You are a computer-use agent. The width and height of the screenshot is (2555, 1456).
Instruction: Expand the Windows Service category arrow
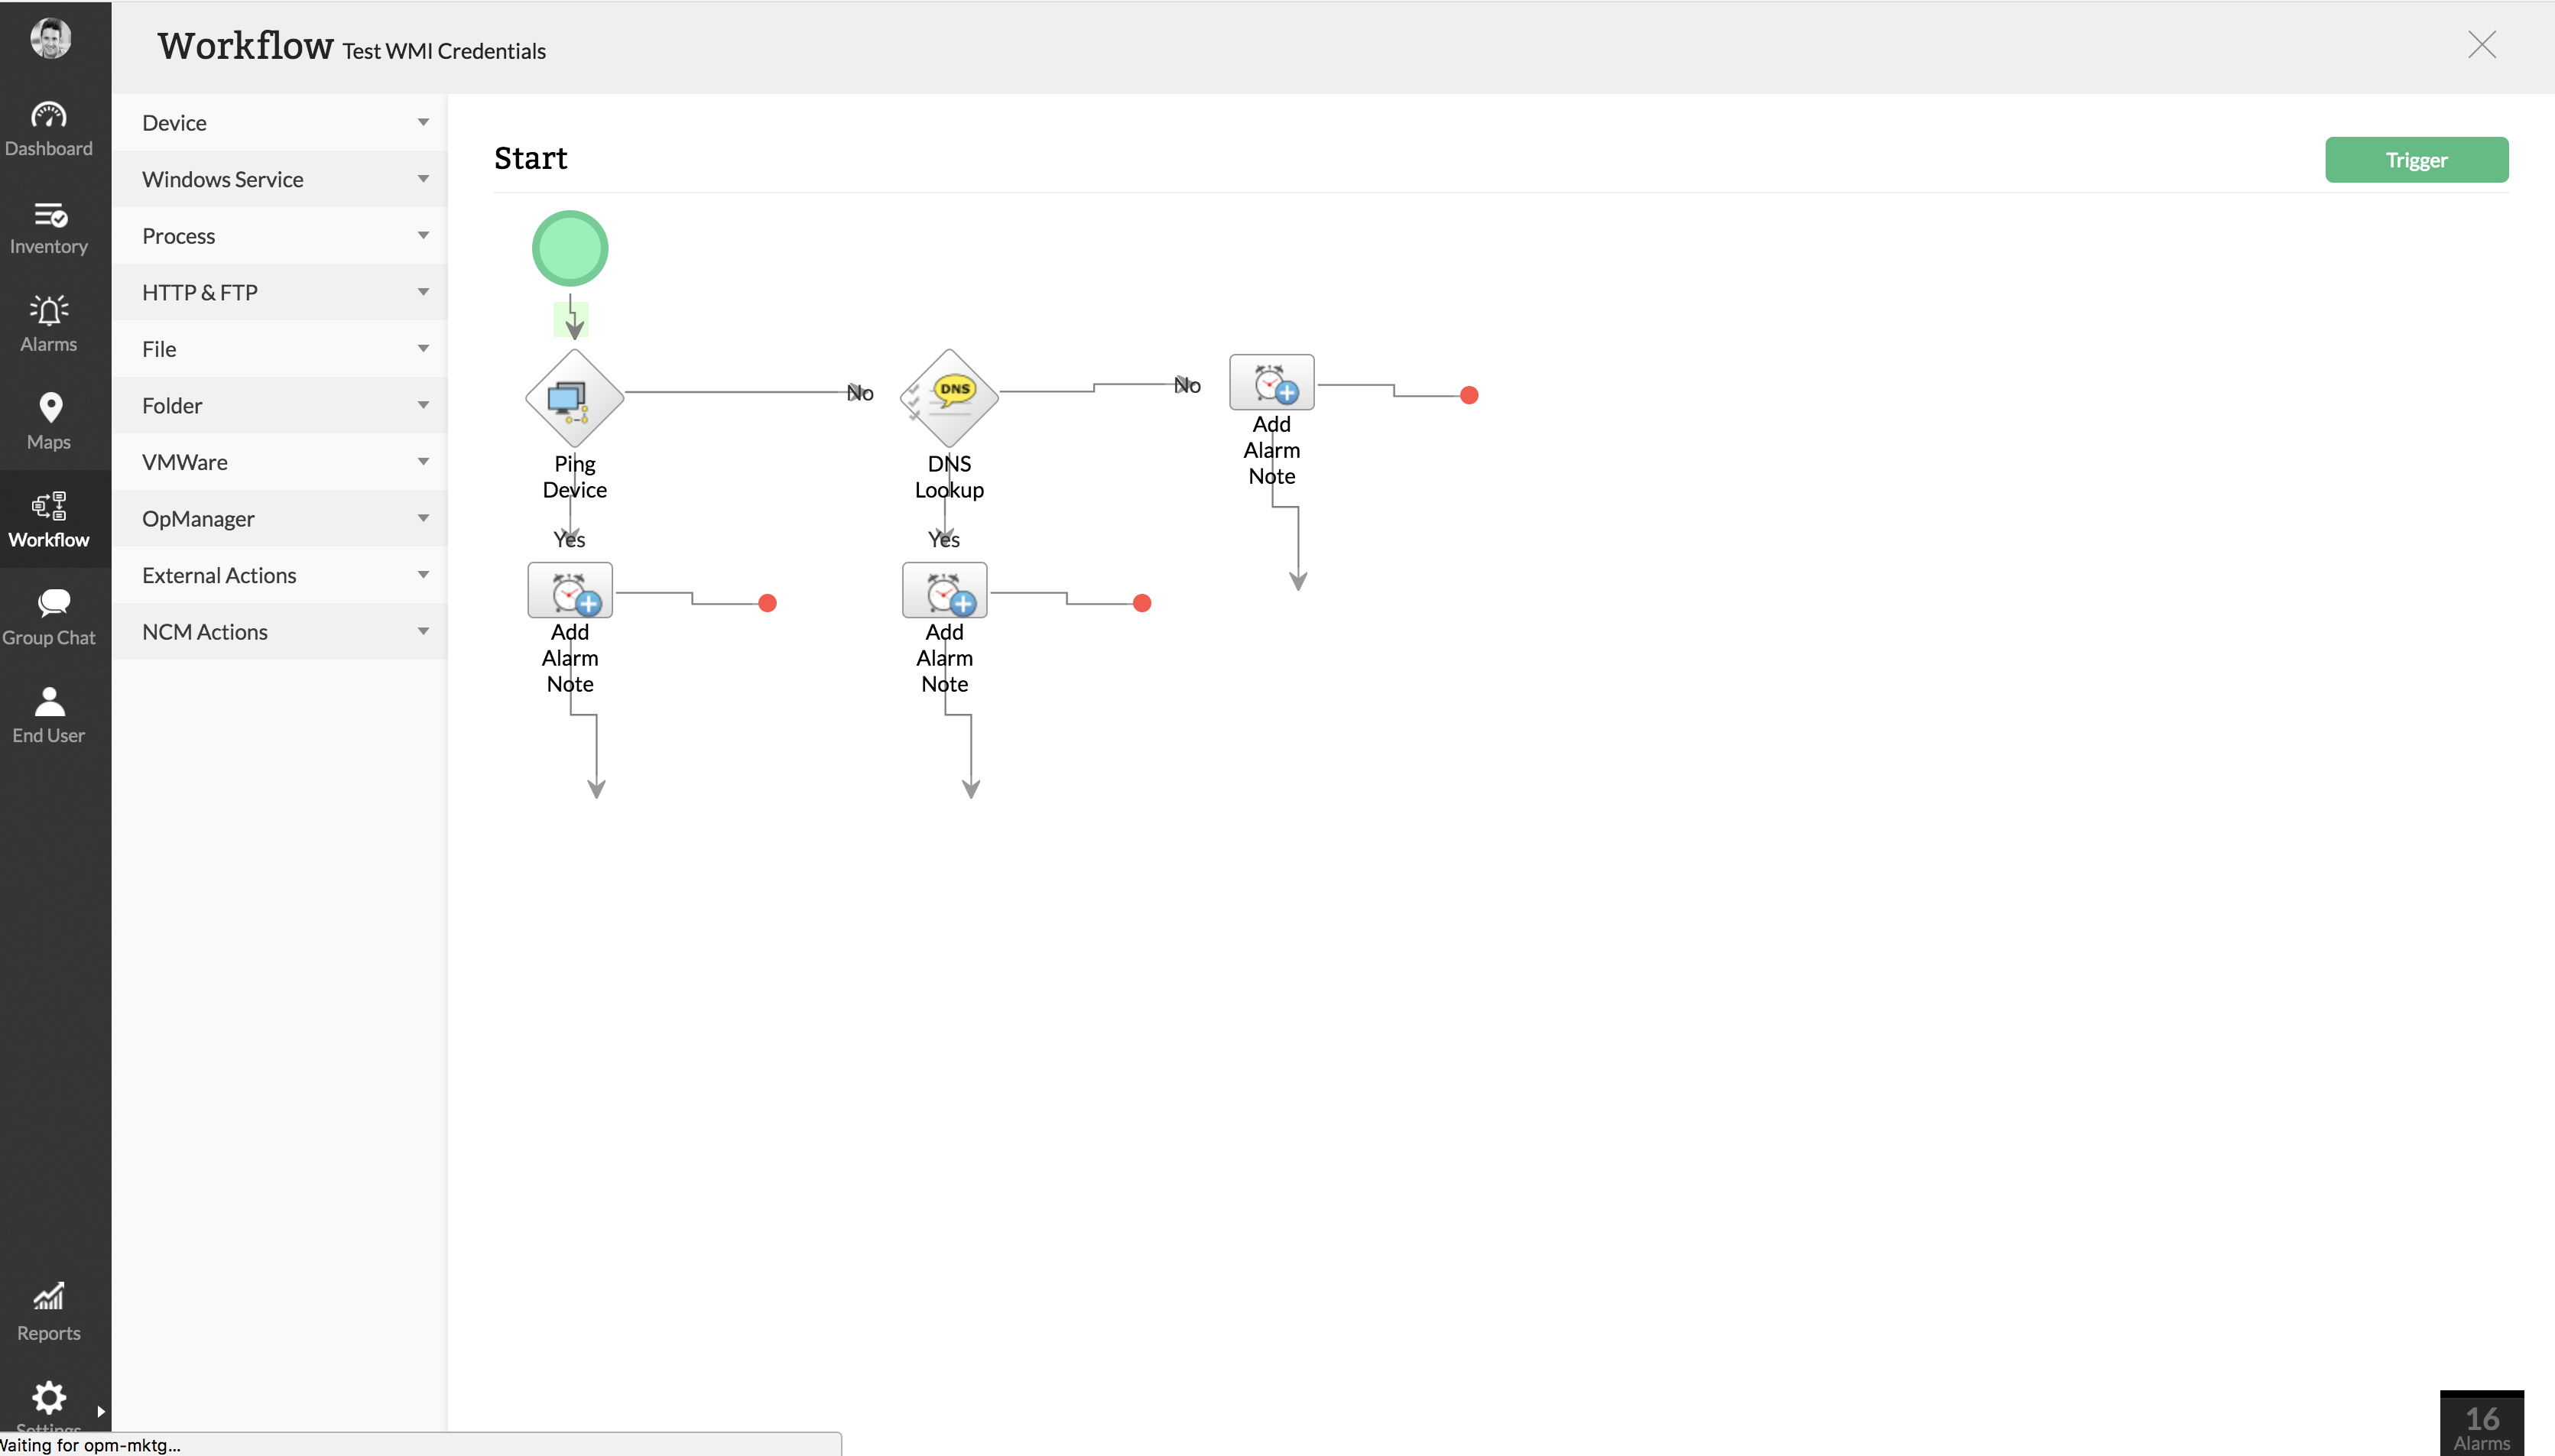423,179
